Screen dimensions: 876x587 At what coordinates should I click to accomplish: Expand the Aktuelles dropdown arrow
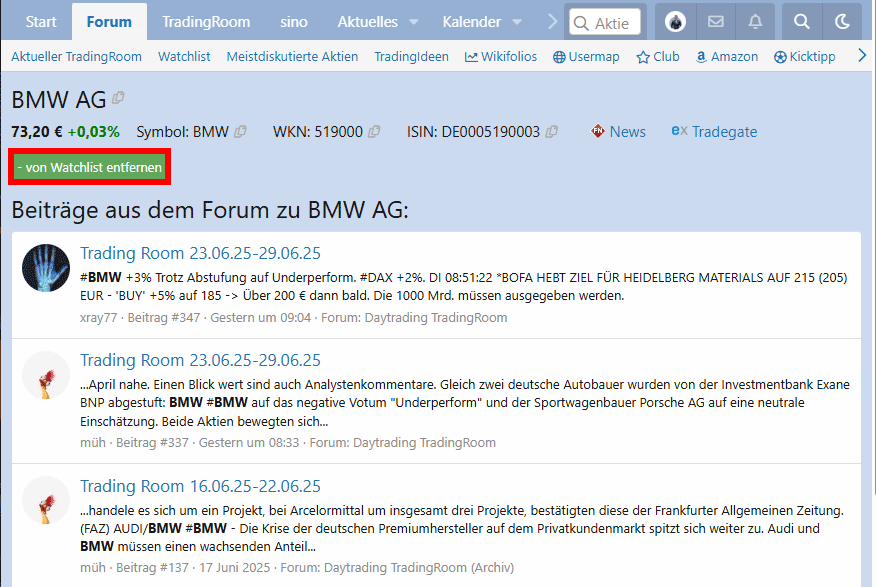tap(413, 22)
